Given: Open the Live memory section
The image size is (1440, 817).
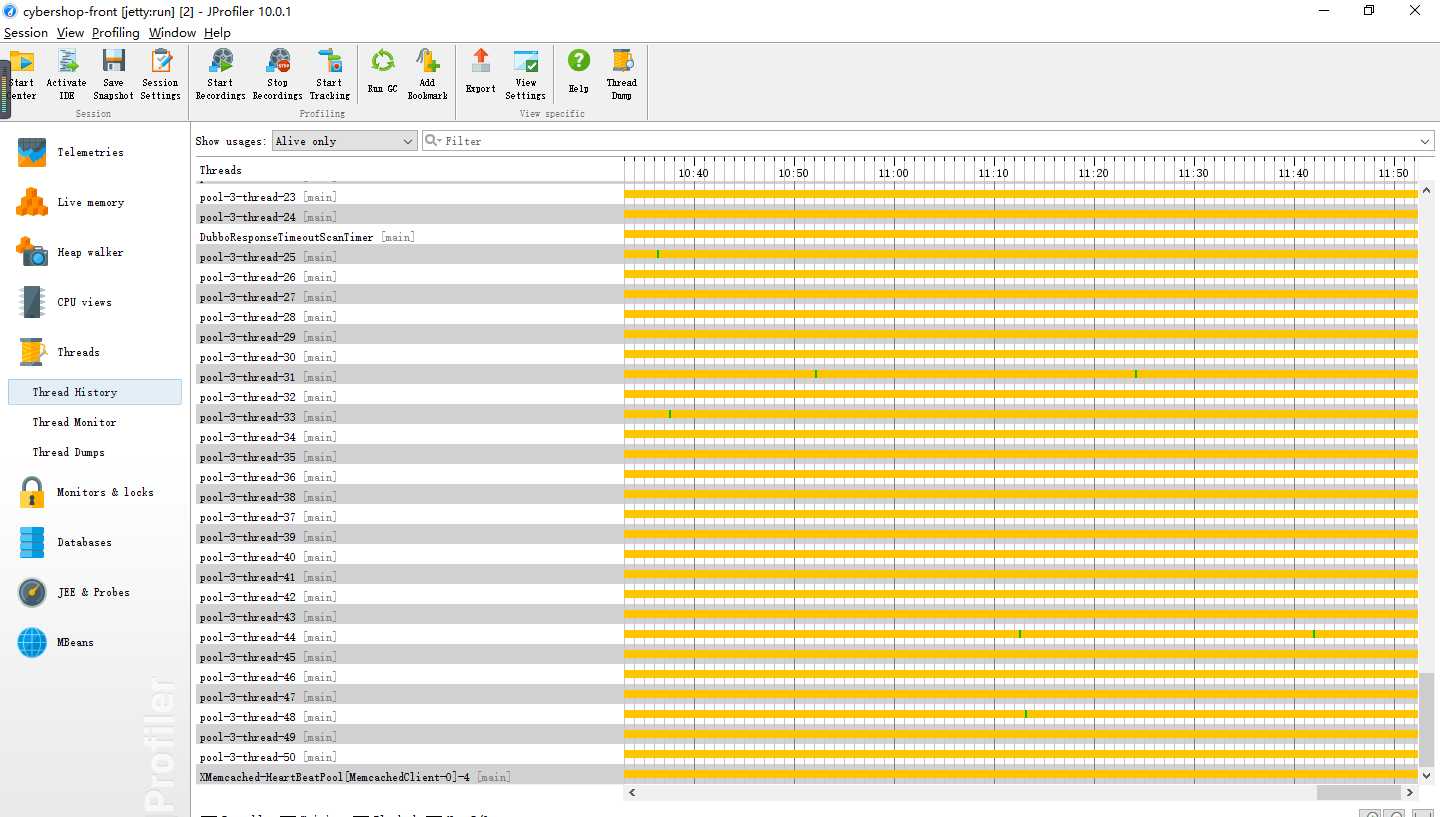Looking at the screenshot, I should 91,202.
